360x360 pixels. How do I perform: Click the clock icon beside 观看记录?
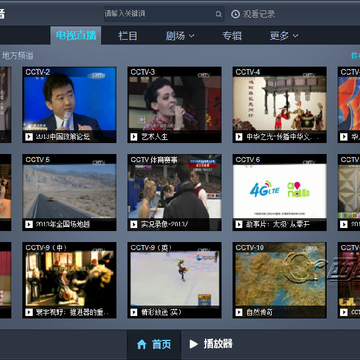pos(236,14)
